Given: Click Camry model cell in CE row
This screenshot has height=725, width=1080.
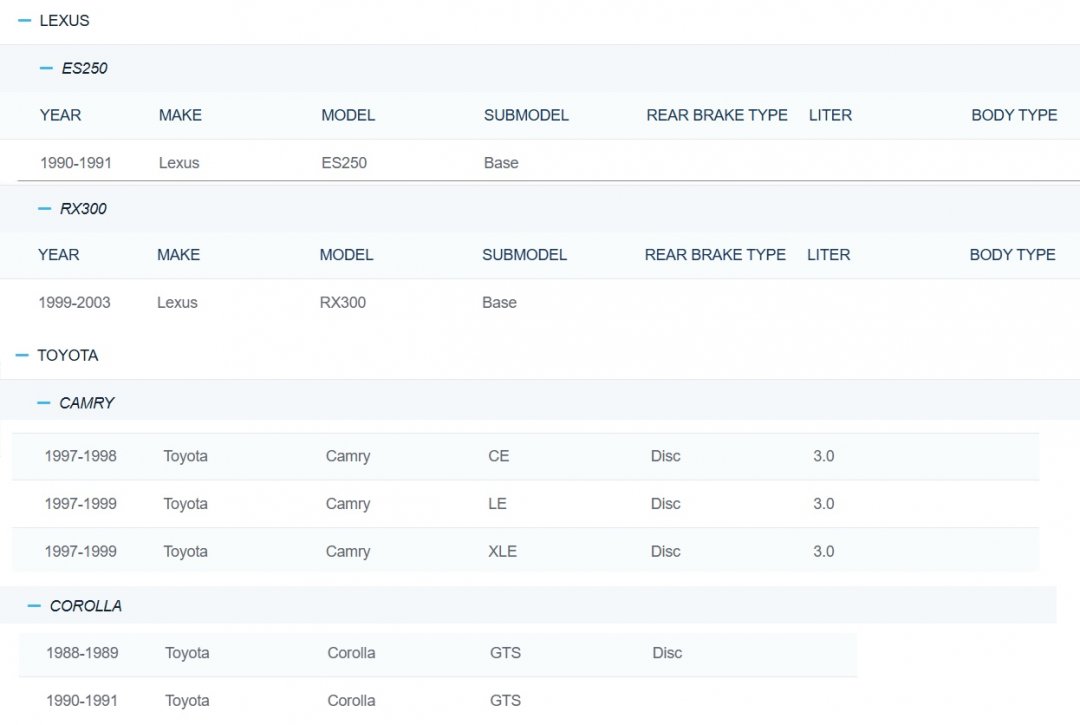Looking at the screenshot, I should tap(348, 456).
